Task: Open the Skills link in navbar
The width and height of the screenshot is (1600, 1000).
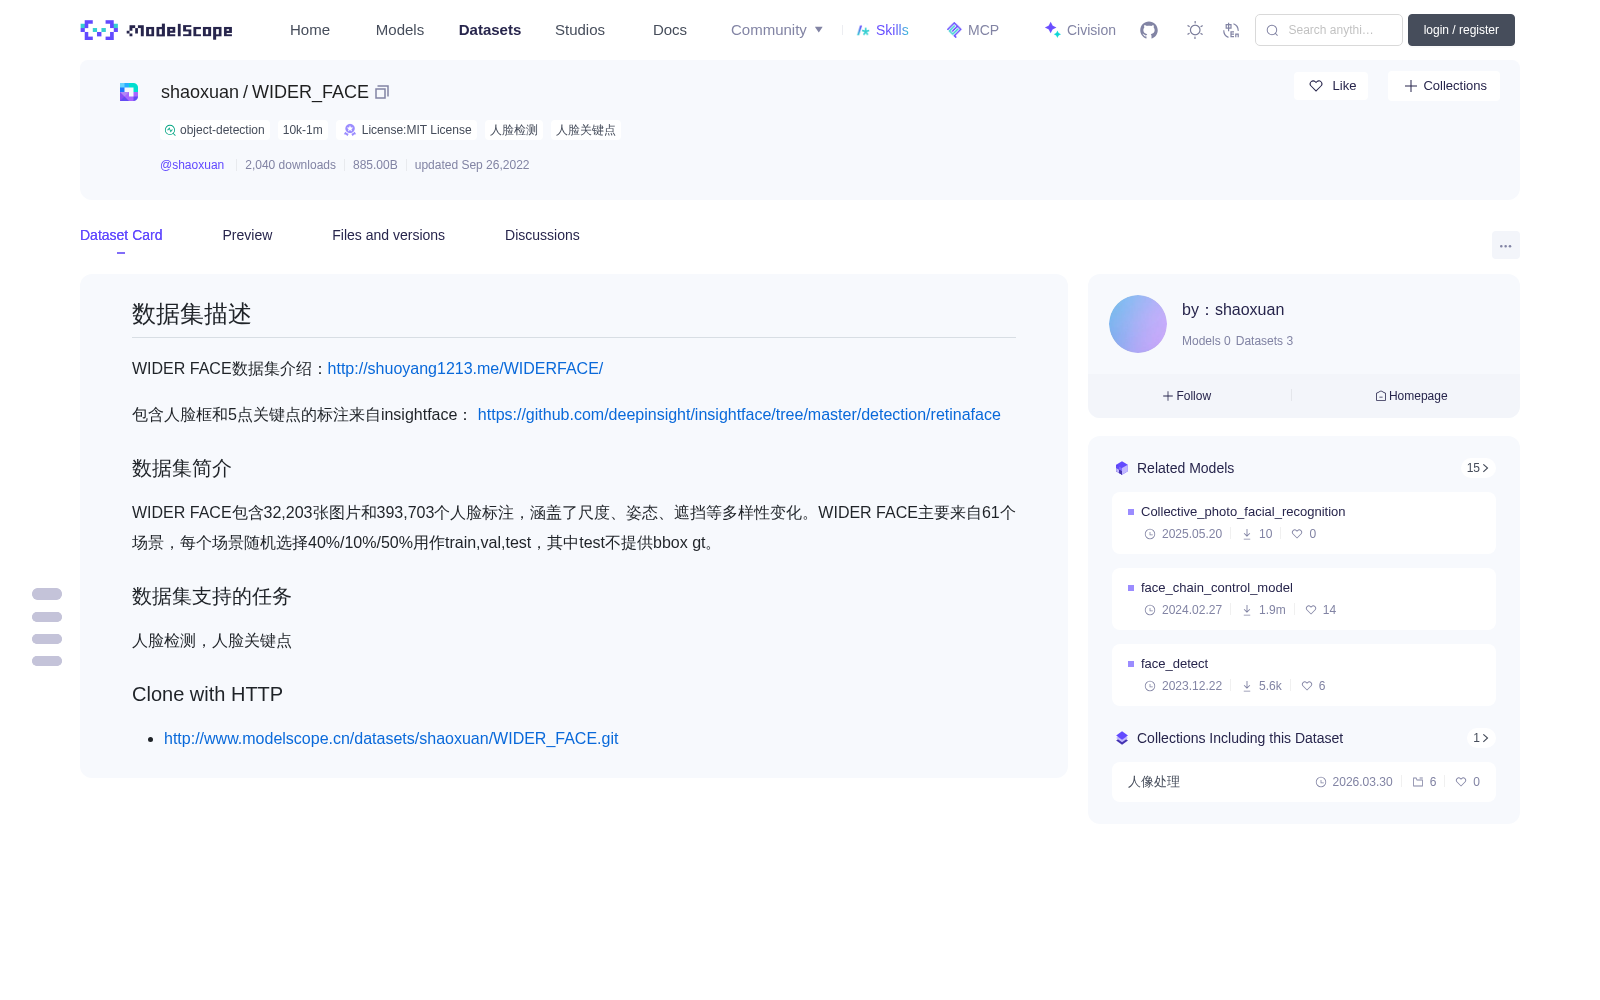Action: pyautogui.click(x=883, y=30)
